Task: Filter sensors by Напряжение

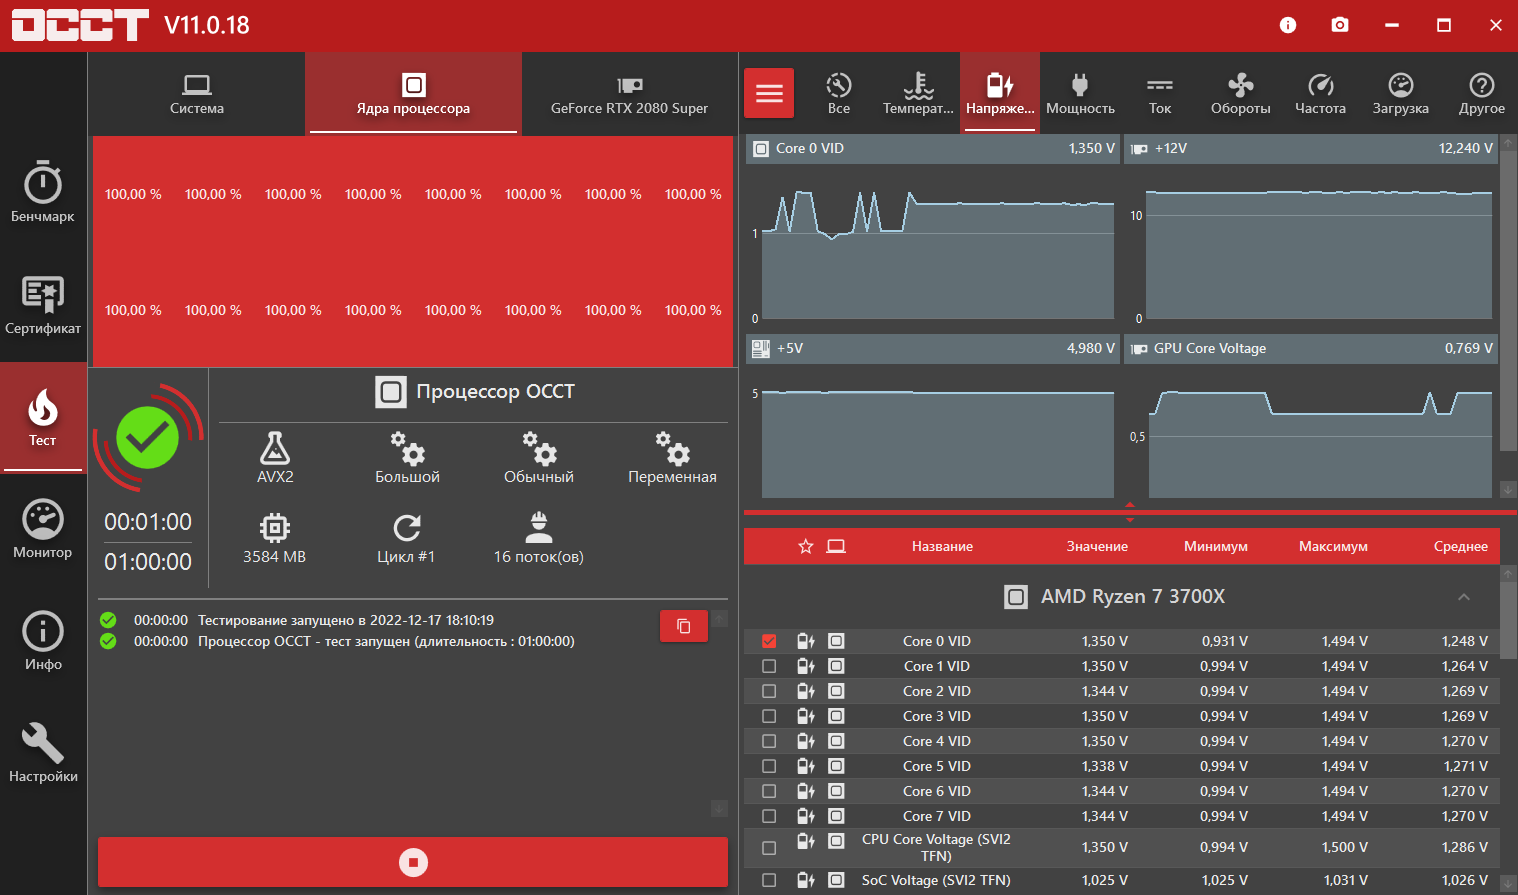Action: [x=1000, y=93]
